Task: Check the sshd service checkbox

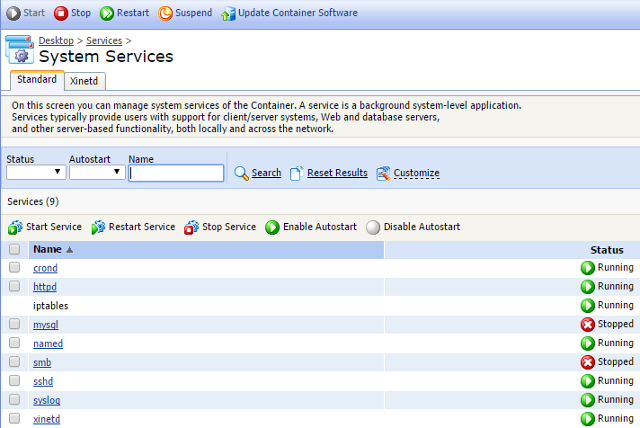Action: click(14, 381)
